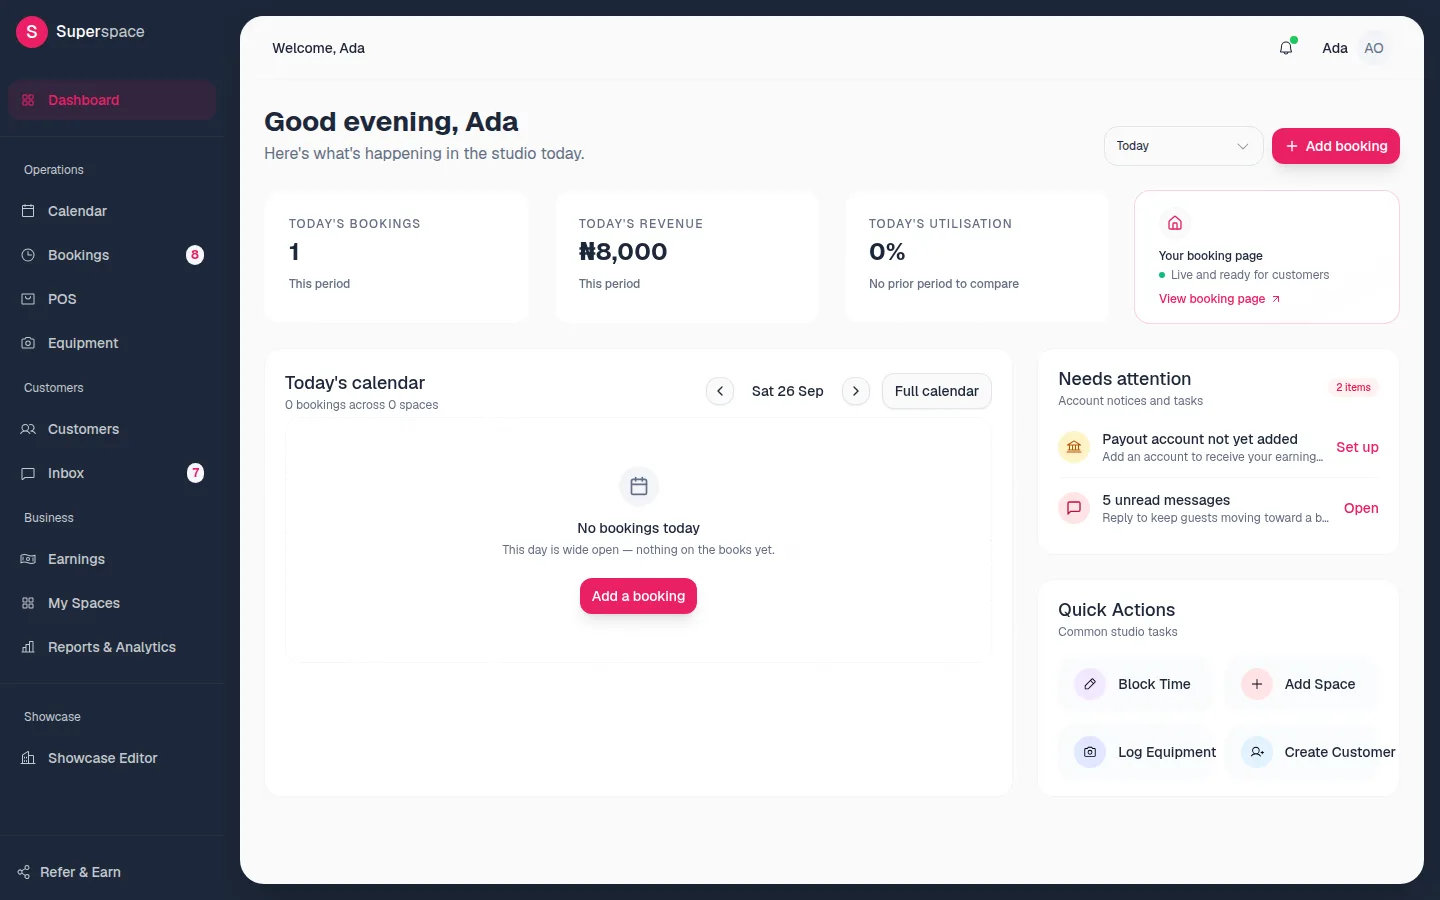Viewport: 1440px width, 900px height.
Task: Click the booking page home icon
Action: pyautogui.click(x=1175, y=223)
